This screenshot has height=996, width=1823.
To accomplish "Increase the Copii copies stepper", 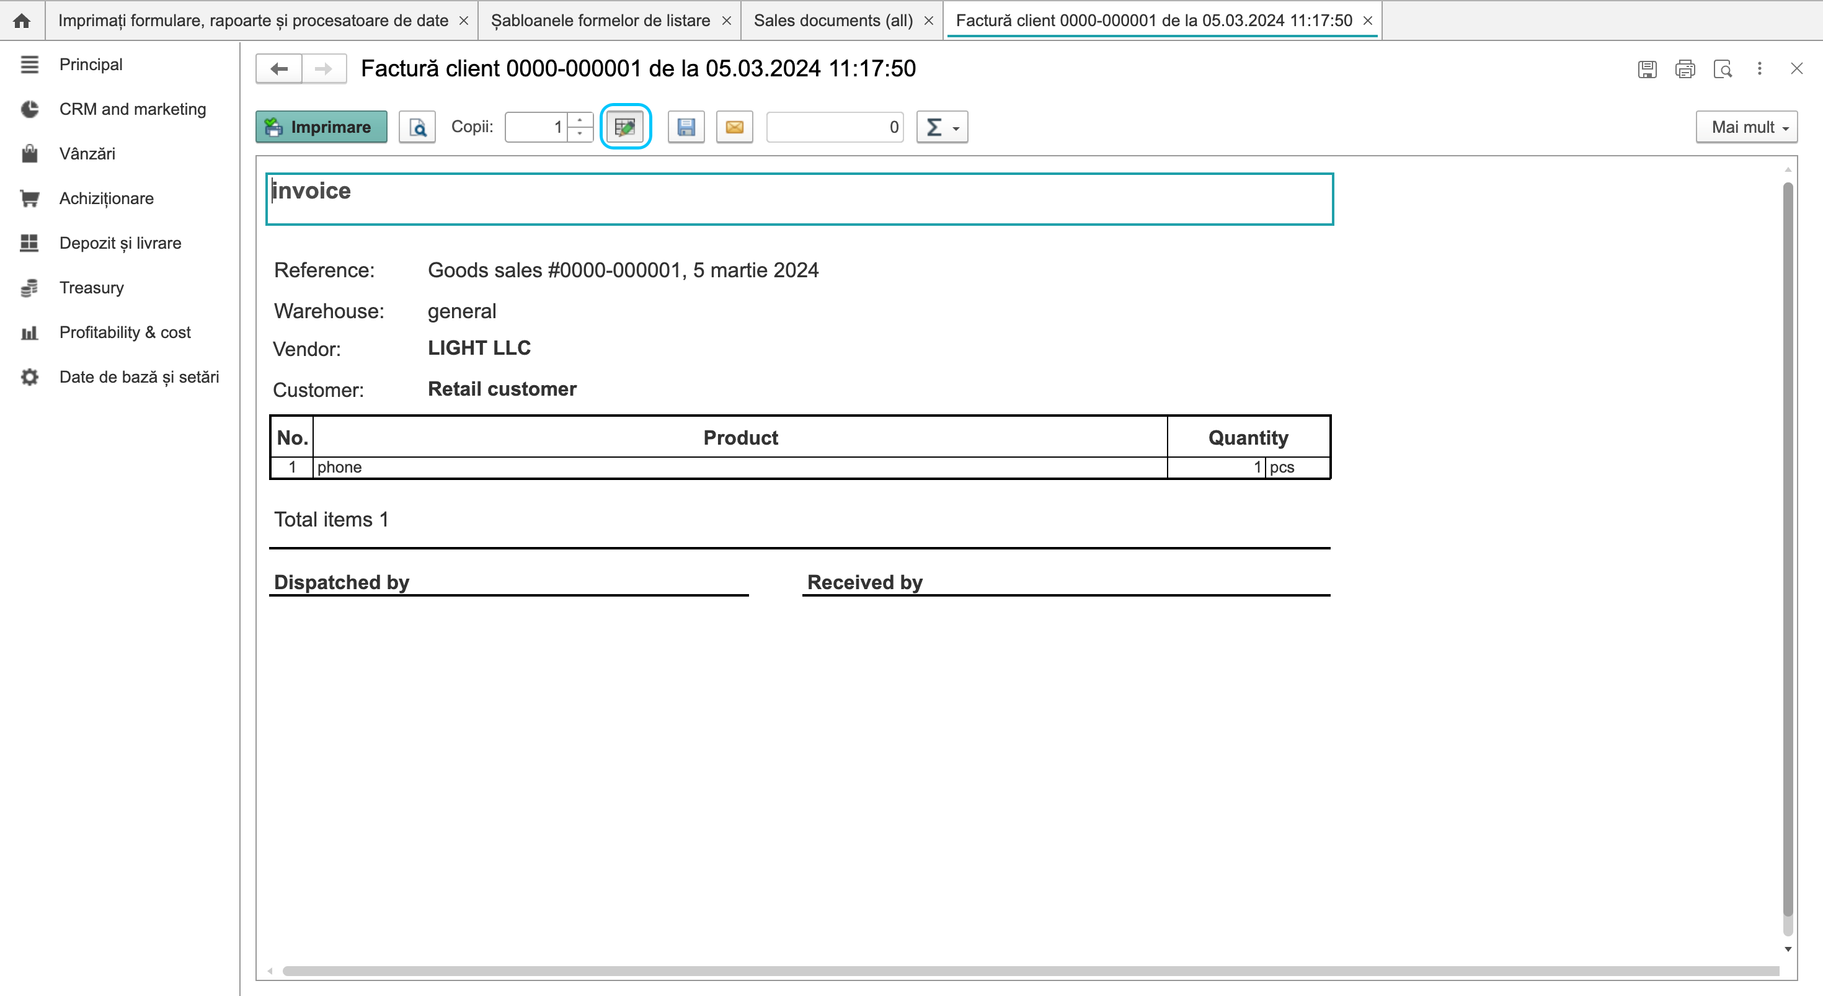I will click(x=580, y=120).
